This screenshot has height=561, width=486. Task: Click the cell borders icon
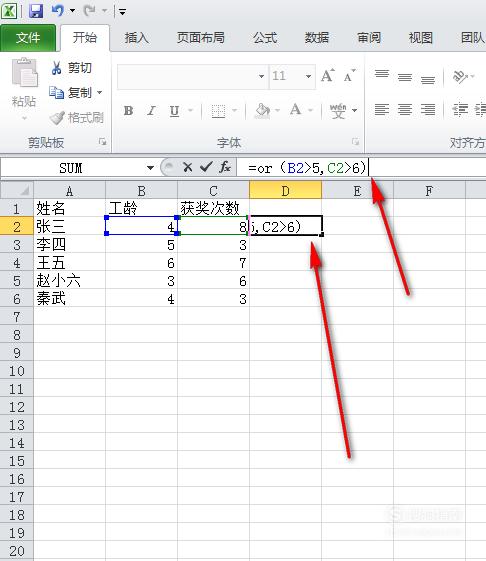[x=218, y=111]
